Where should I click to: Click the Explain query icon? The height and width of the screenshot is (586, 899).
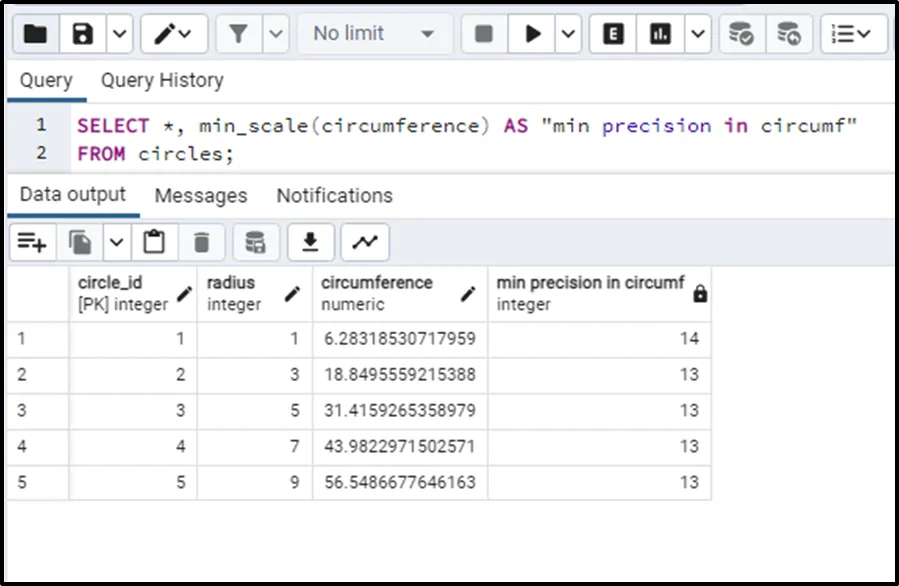click(613, 34)
